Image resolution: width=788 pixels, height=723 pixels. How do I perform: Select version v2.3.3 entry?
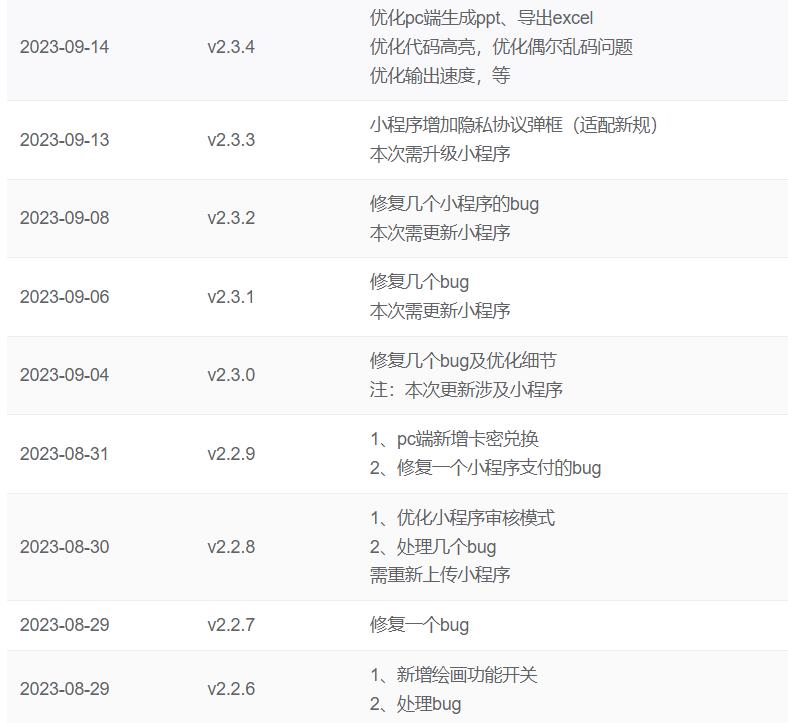(231, 140)
